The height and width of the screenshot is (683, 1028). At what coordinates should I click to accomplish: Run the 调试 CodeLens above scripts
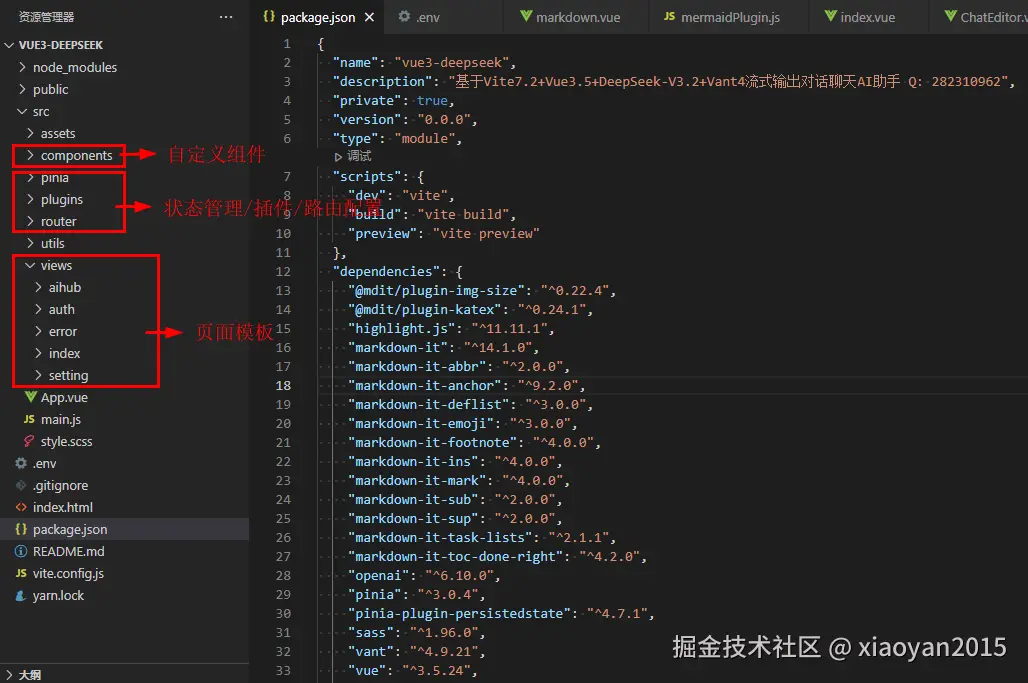coord(351,156)
